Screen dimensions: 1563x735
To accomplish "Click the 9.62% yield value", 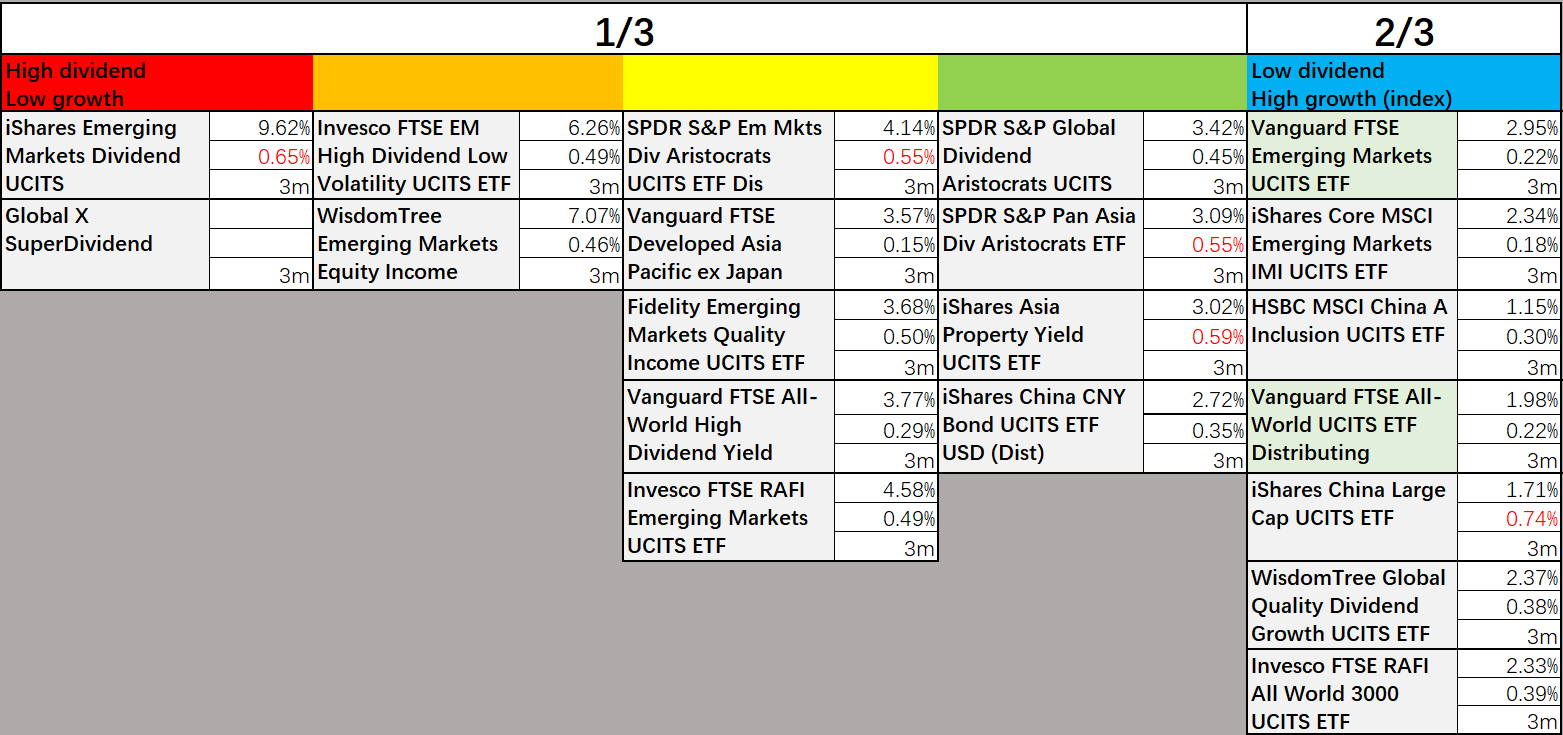I will tap(261, 127).
